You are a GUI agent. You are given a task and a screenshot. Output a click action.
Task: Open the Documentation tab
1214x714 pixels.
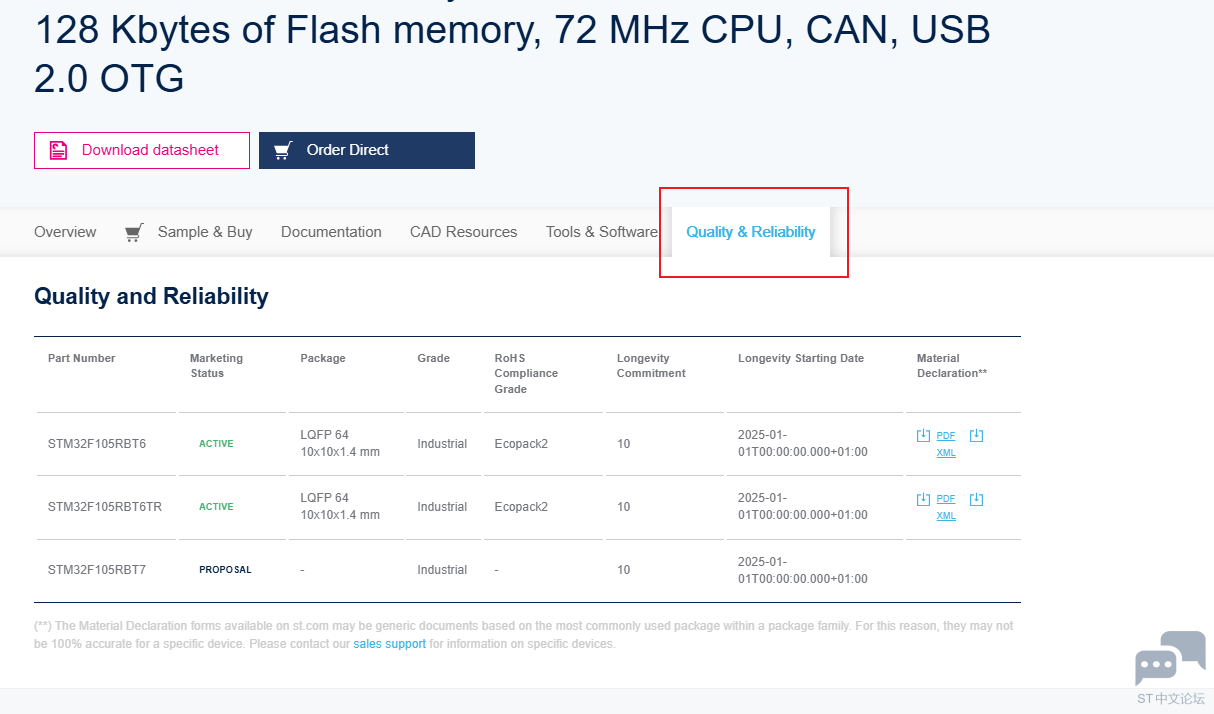pos(331,232)
